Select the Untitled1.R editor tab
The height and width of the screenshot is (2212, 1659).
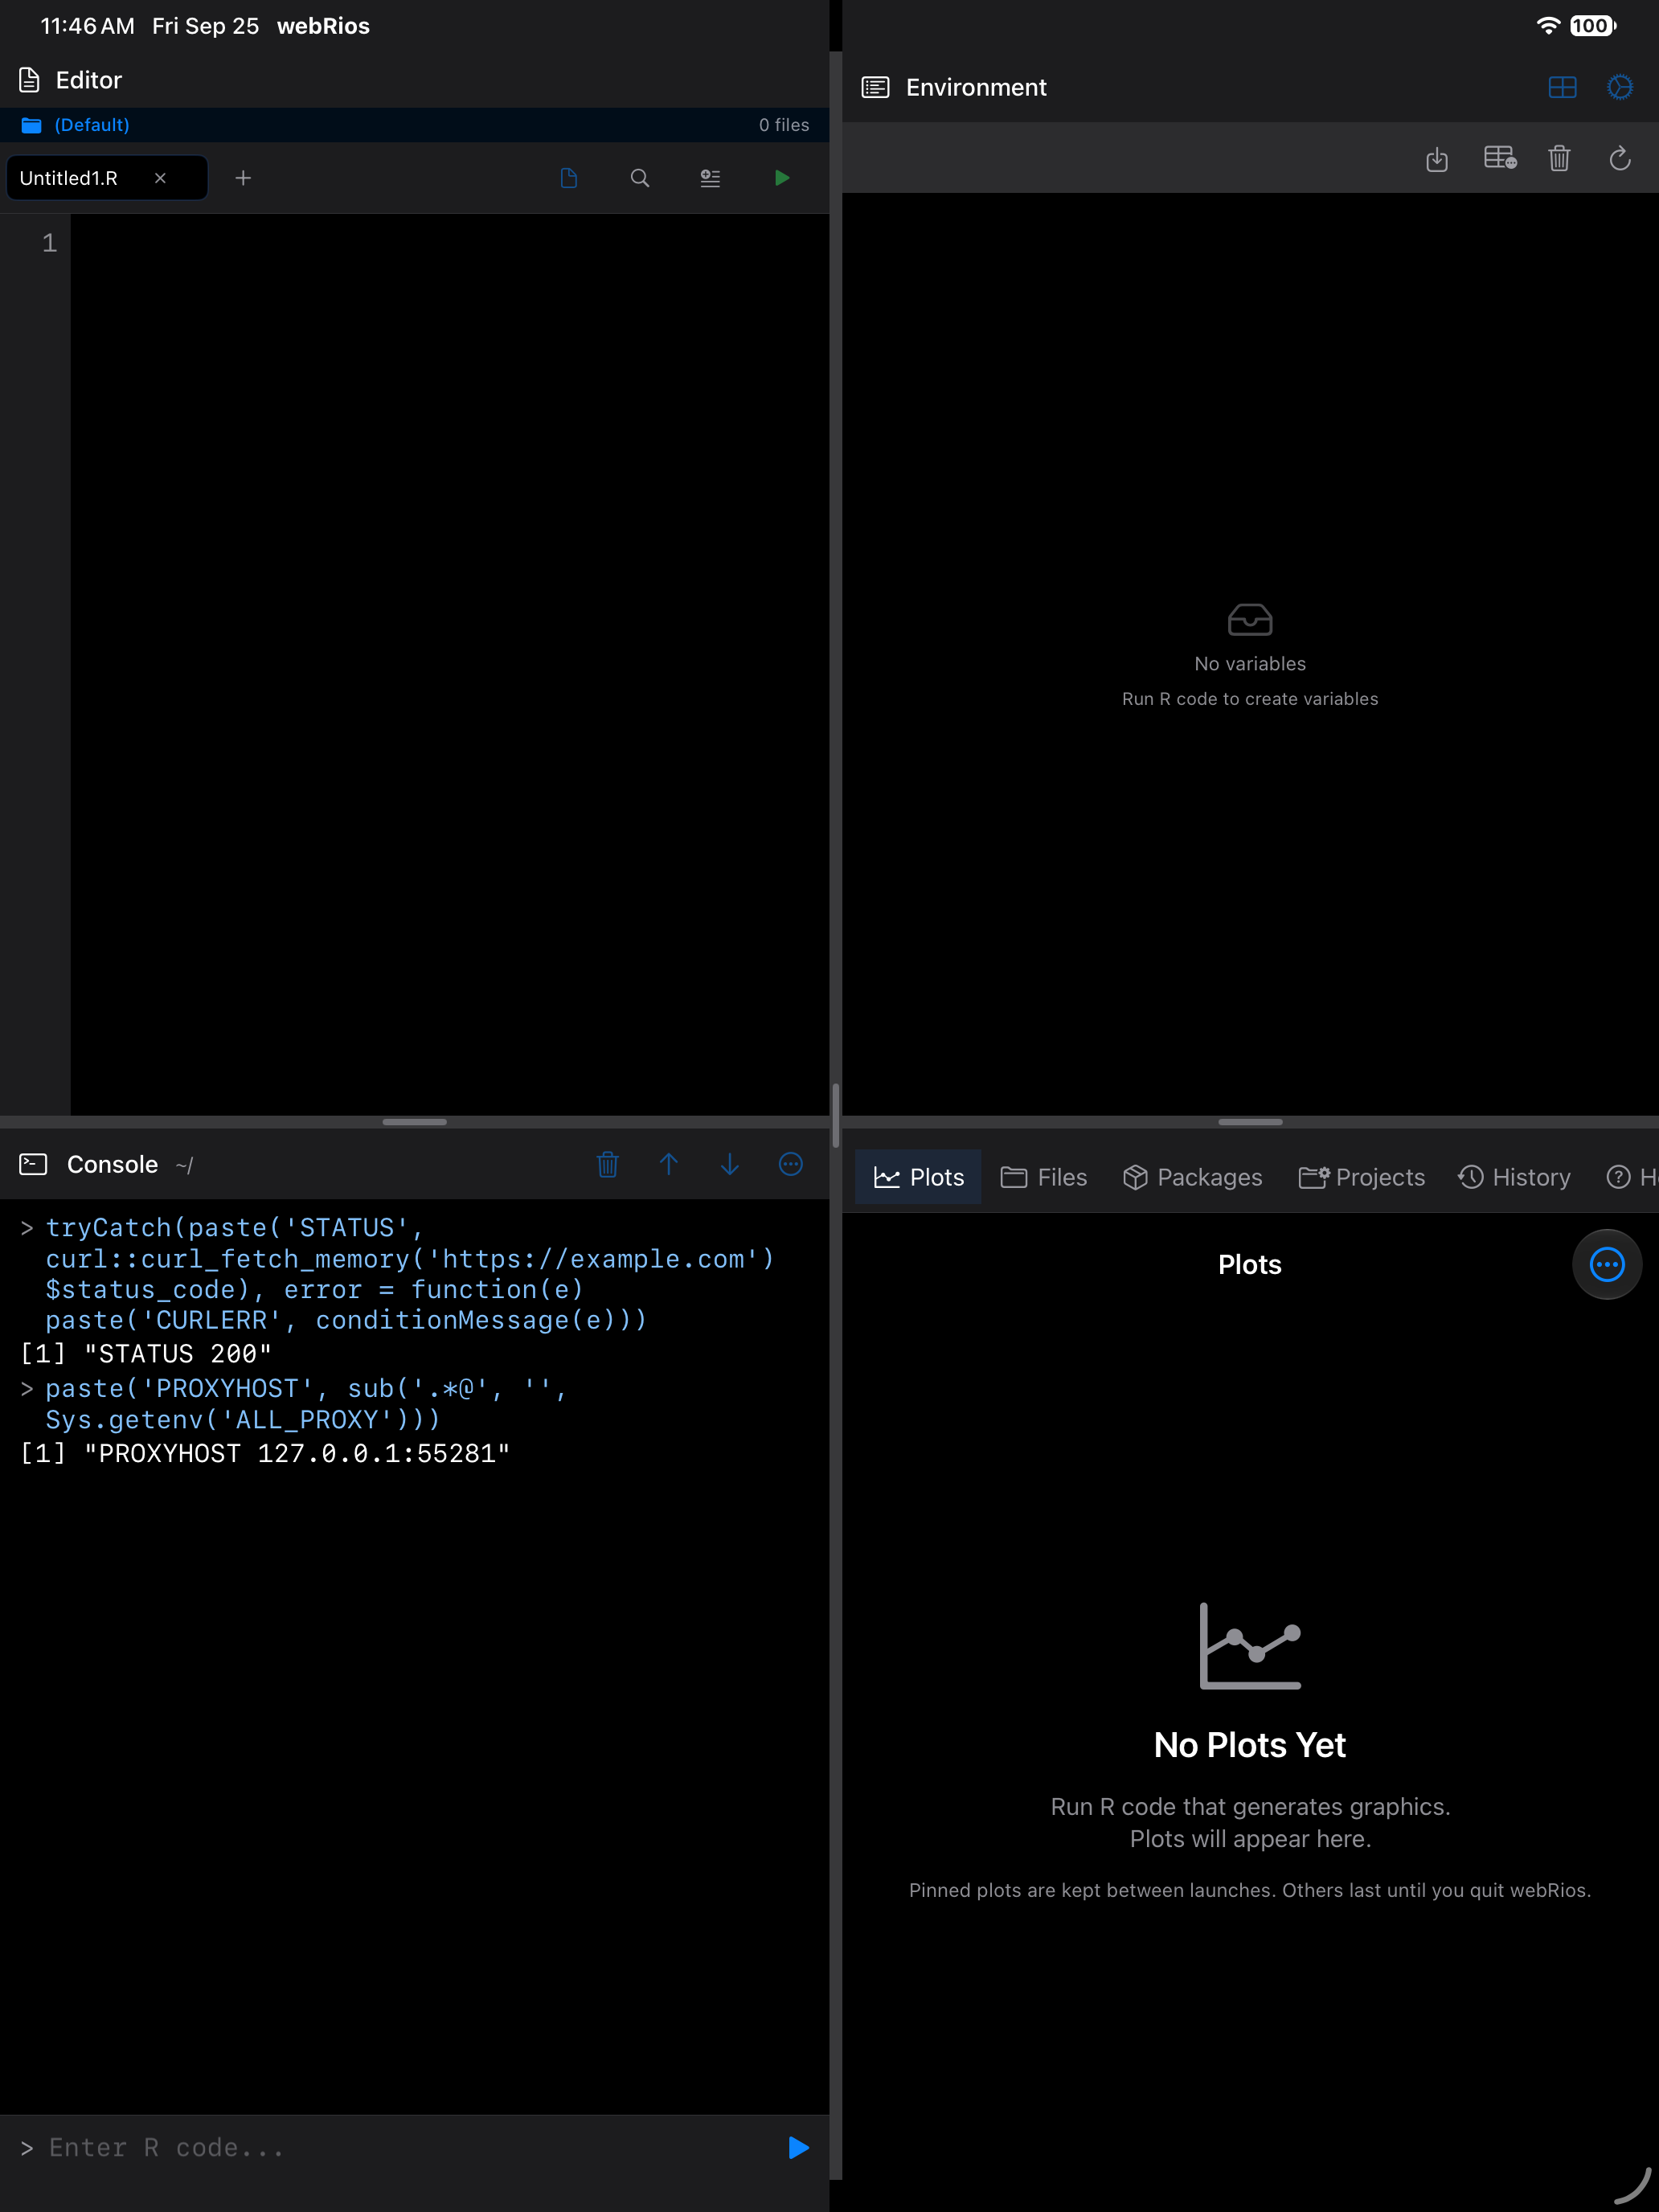tap(107, 178)
